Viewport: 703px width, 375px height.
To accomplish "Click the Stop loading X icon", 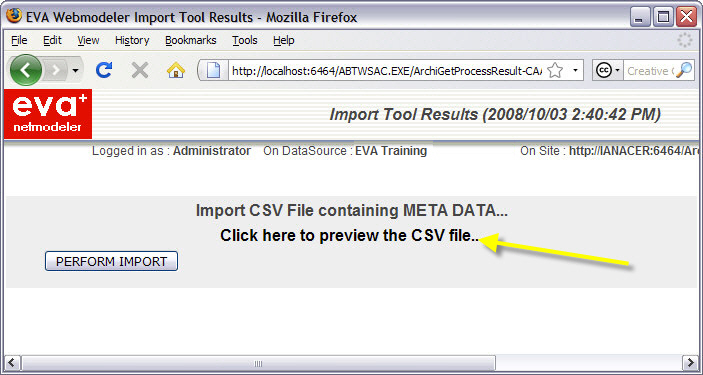I will tap(140, 70).
